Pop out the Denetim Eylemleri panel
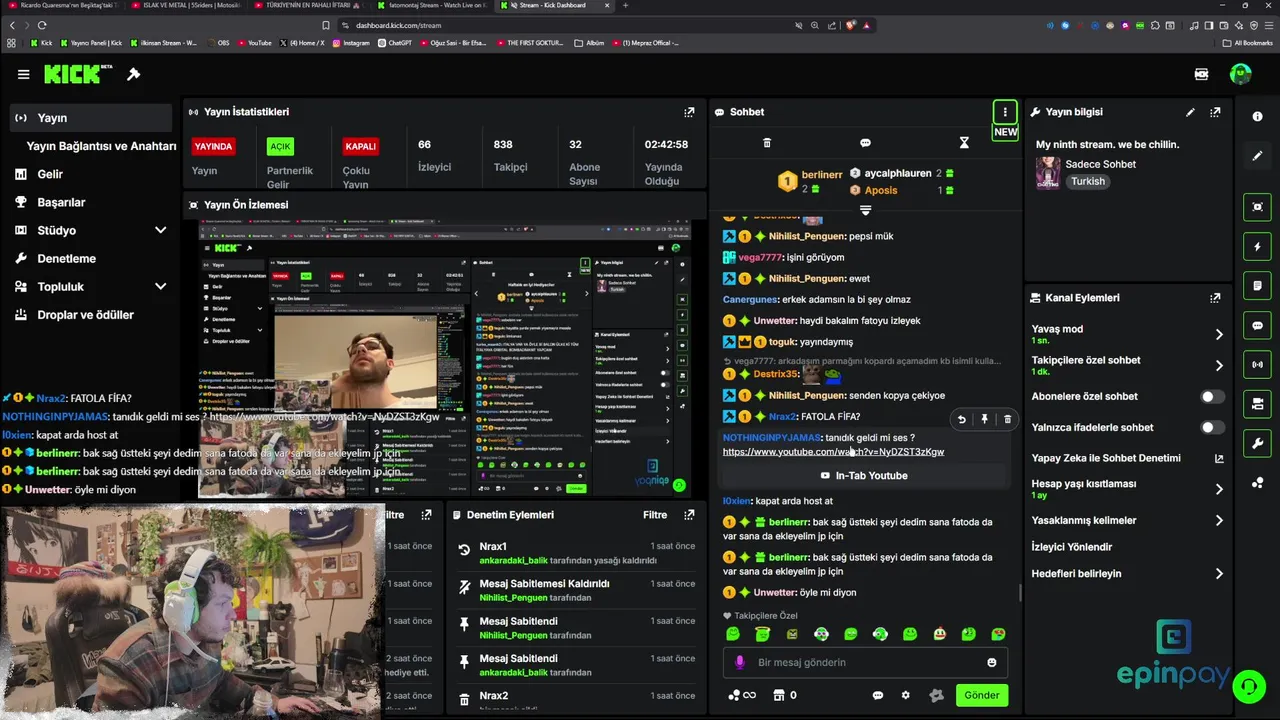This screenshot has width=1280, height=720. click(x=689, y=515)
